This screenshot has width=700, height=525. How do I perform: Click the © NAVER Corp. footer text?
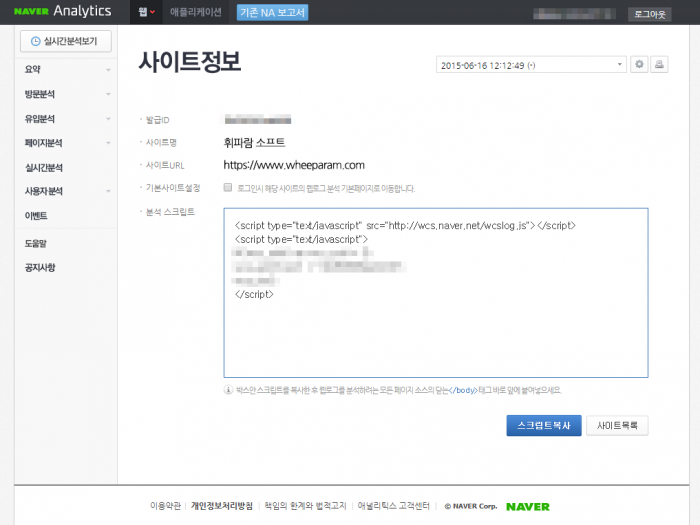(471, 506)
